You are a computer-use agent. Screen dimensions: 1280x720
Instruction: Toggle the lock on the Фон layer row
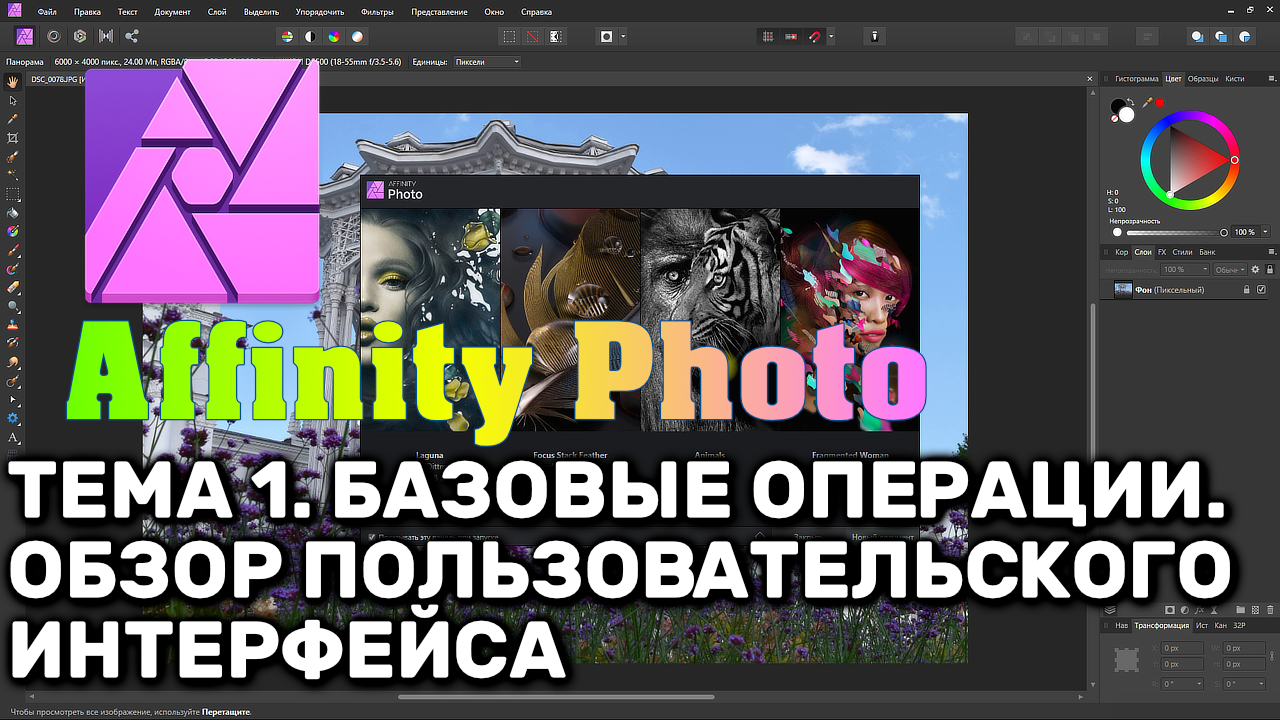[x=1246, y=289]
